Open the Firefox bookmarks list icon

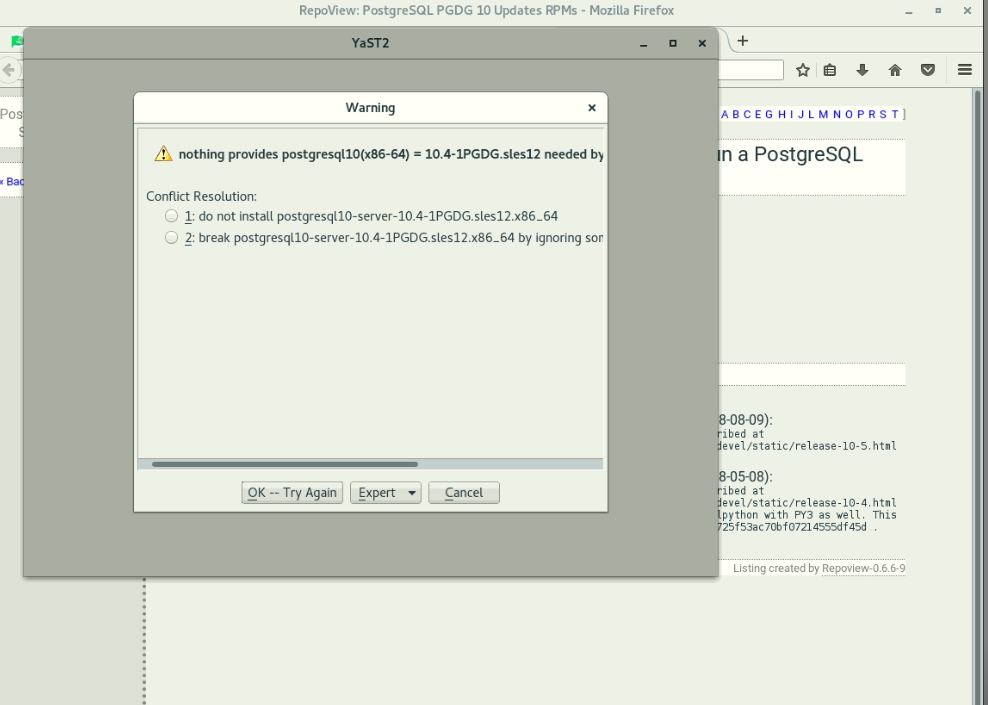[x=830, y=70]
